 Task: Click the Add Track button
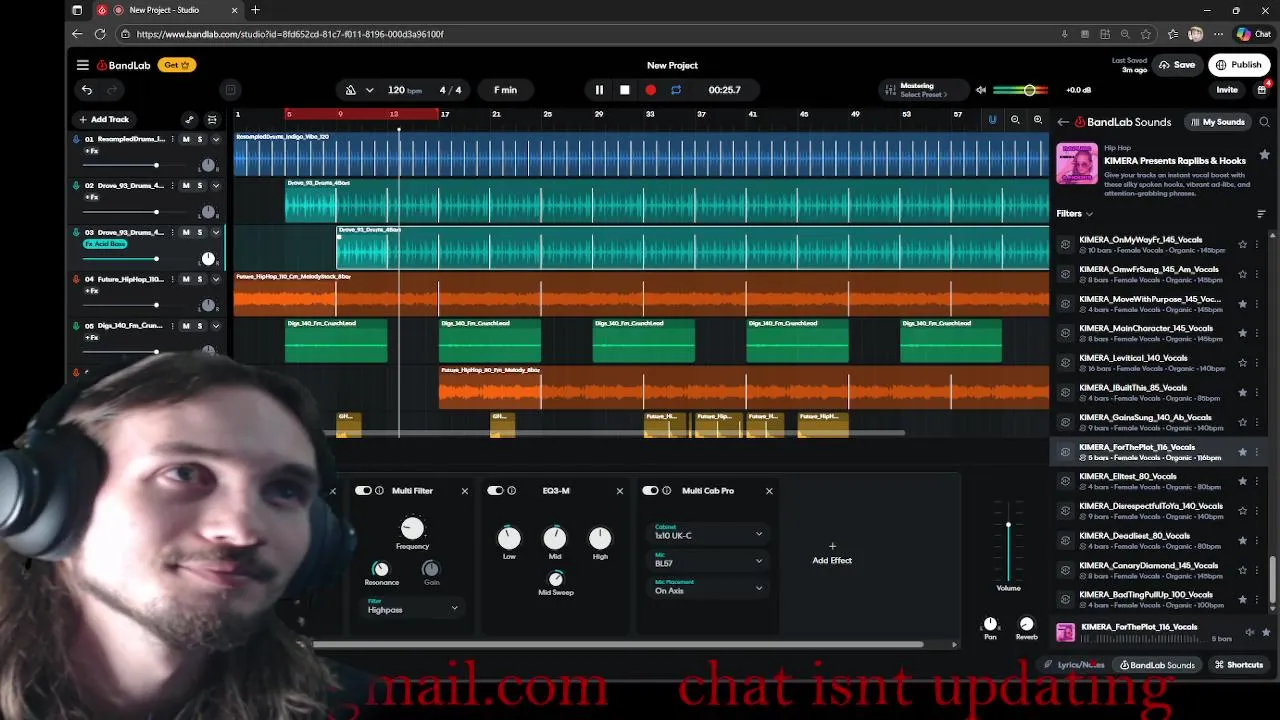(x=104, y=119)
